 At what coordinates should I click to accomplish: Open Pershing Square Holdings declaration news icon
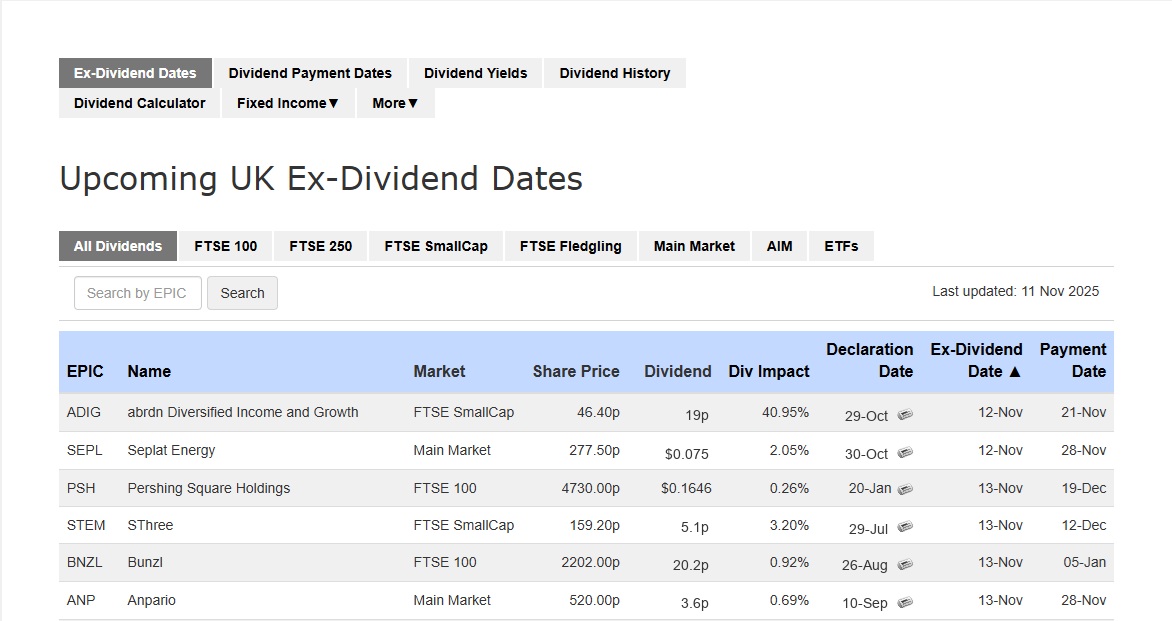[904, 490]
